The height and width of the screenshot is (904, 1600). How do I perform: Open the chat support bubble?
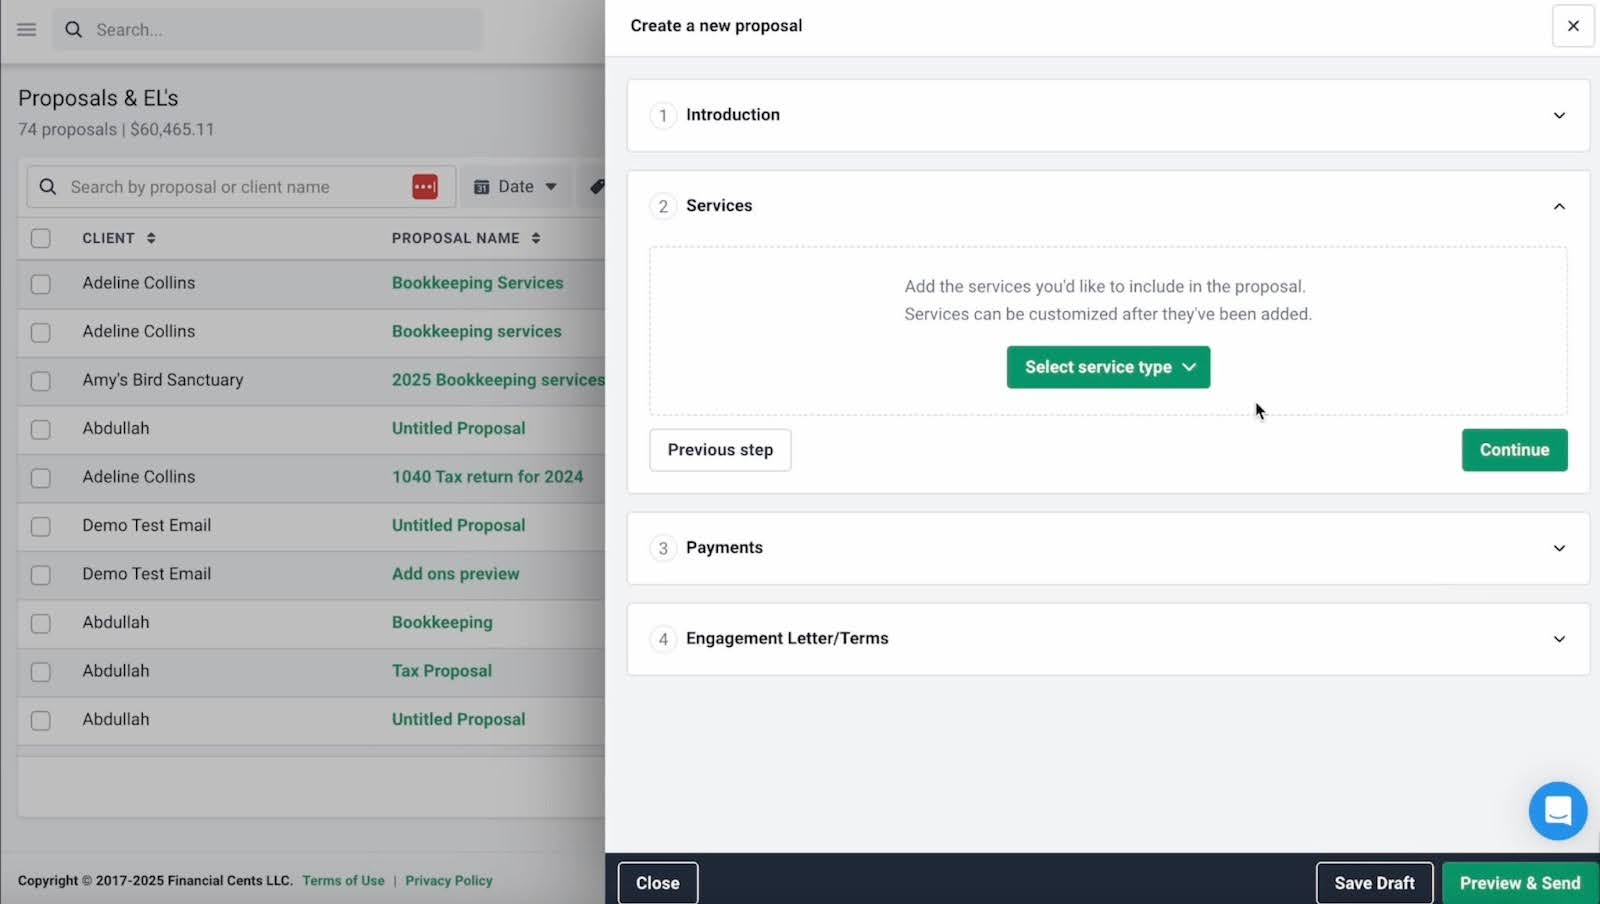pyautogui.click(x=1557, y=810)
